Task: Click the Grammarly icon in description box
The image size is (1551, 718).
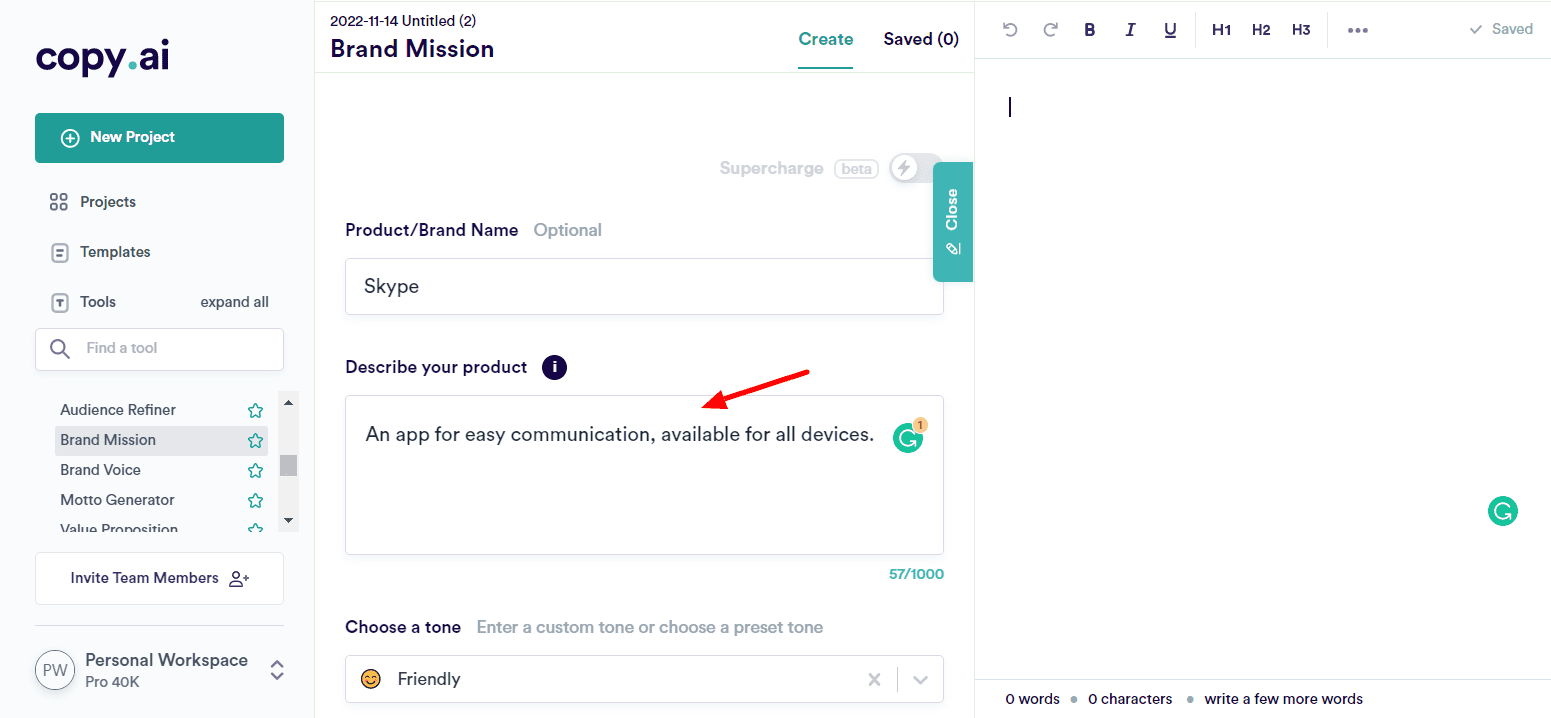Action: click(x=908, y=438)
